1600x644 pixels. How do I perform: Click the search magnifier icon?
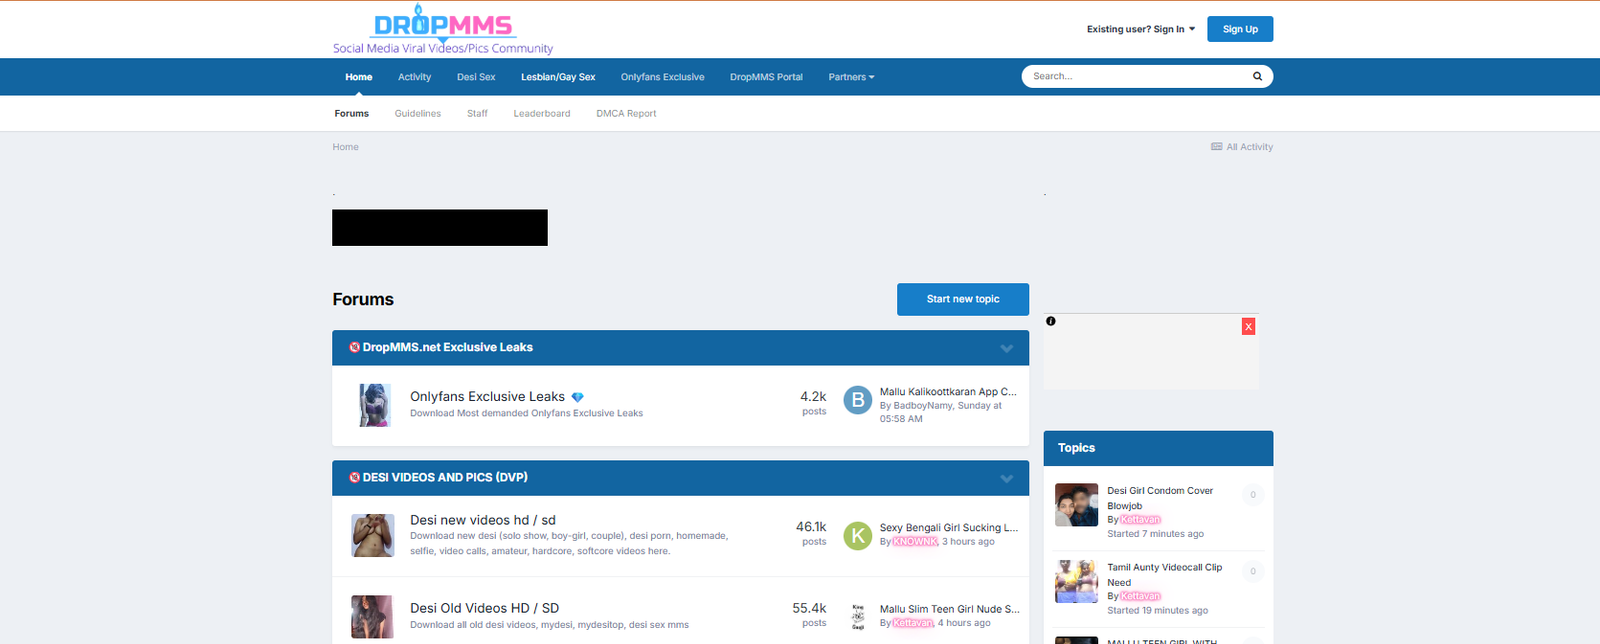pyautogui.click(x=1257, y=76)
